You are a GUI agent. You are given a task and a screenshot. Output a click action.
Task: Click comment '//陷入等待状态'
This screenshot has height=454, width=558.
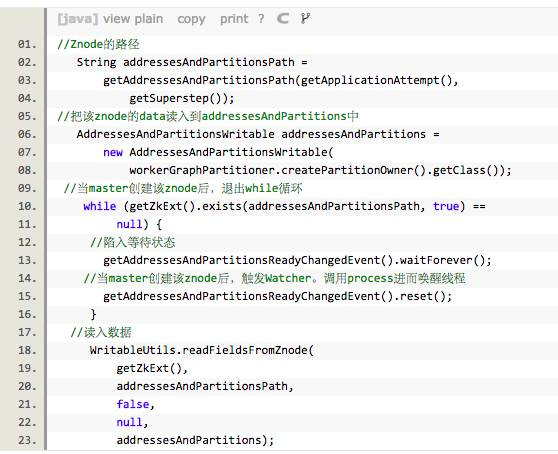coord(133,242)
